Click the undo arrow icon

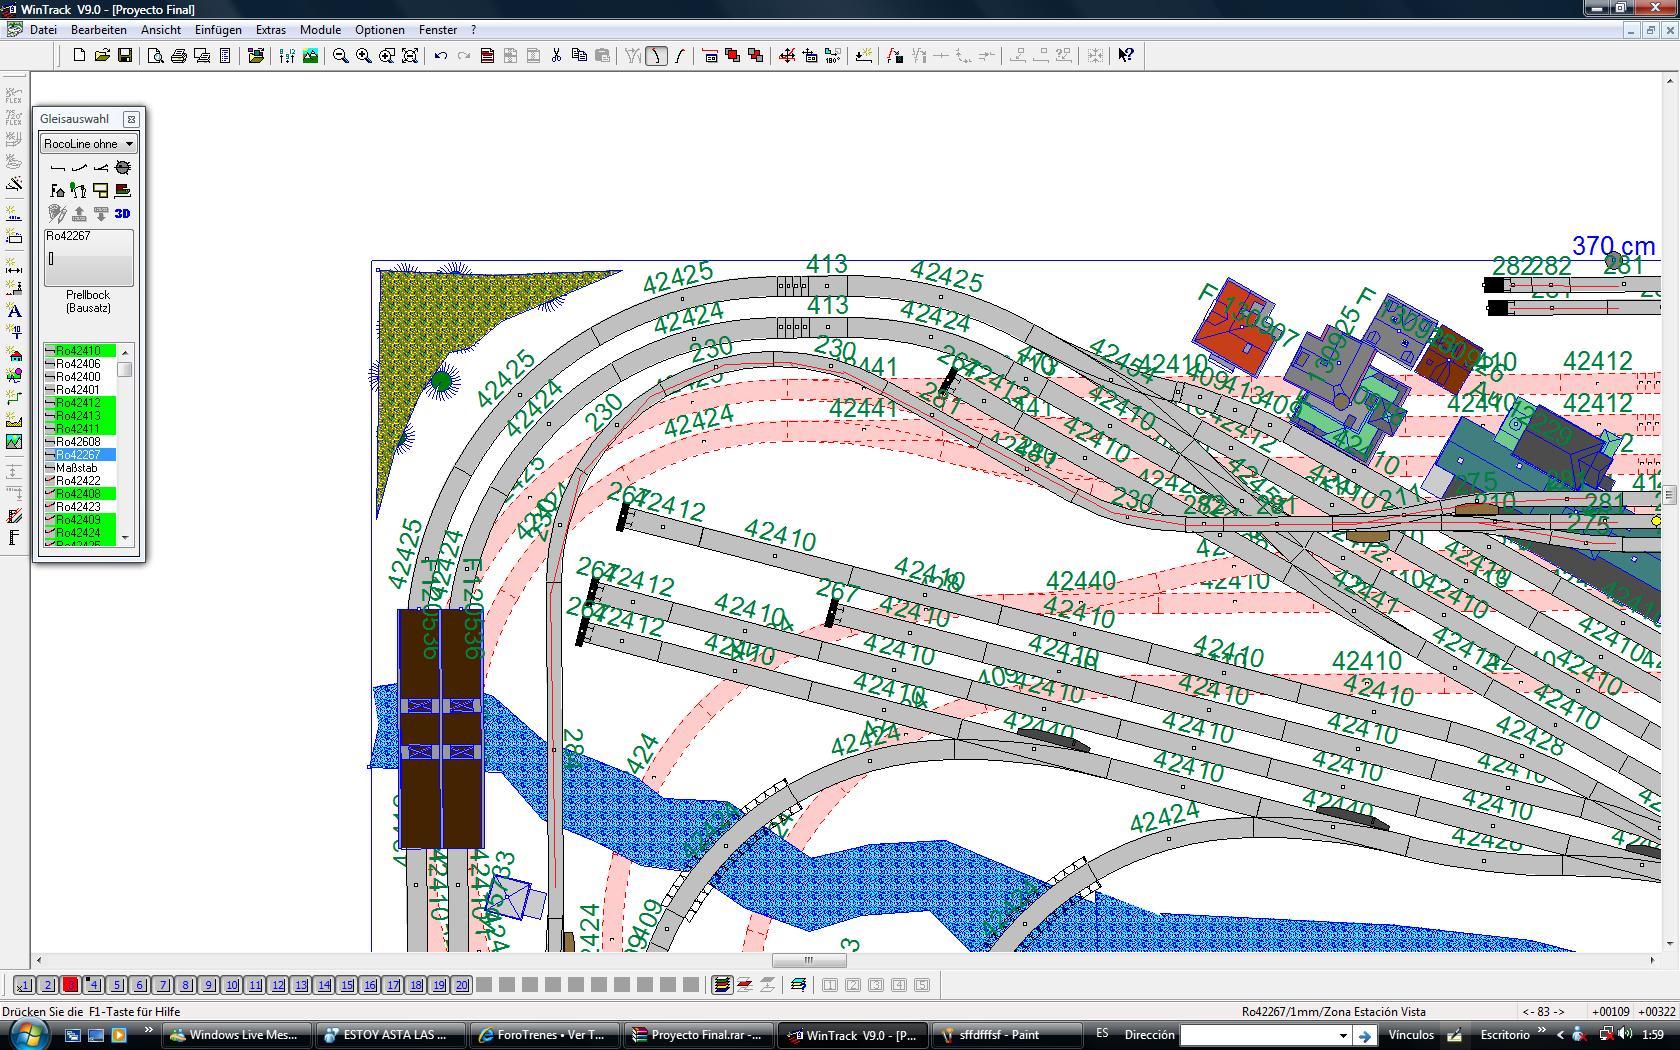[x=440, y=56]
